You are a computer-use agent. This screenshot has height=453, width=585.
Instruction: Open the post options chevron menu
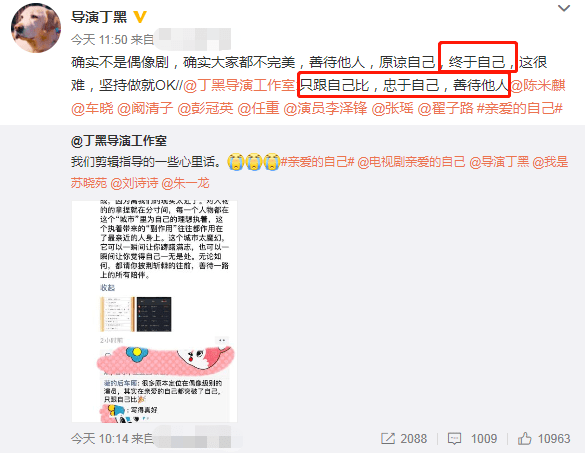pos(564,8)
